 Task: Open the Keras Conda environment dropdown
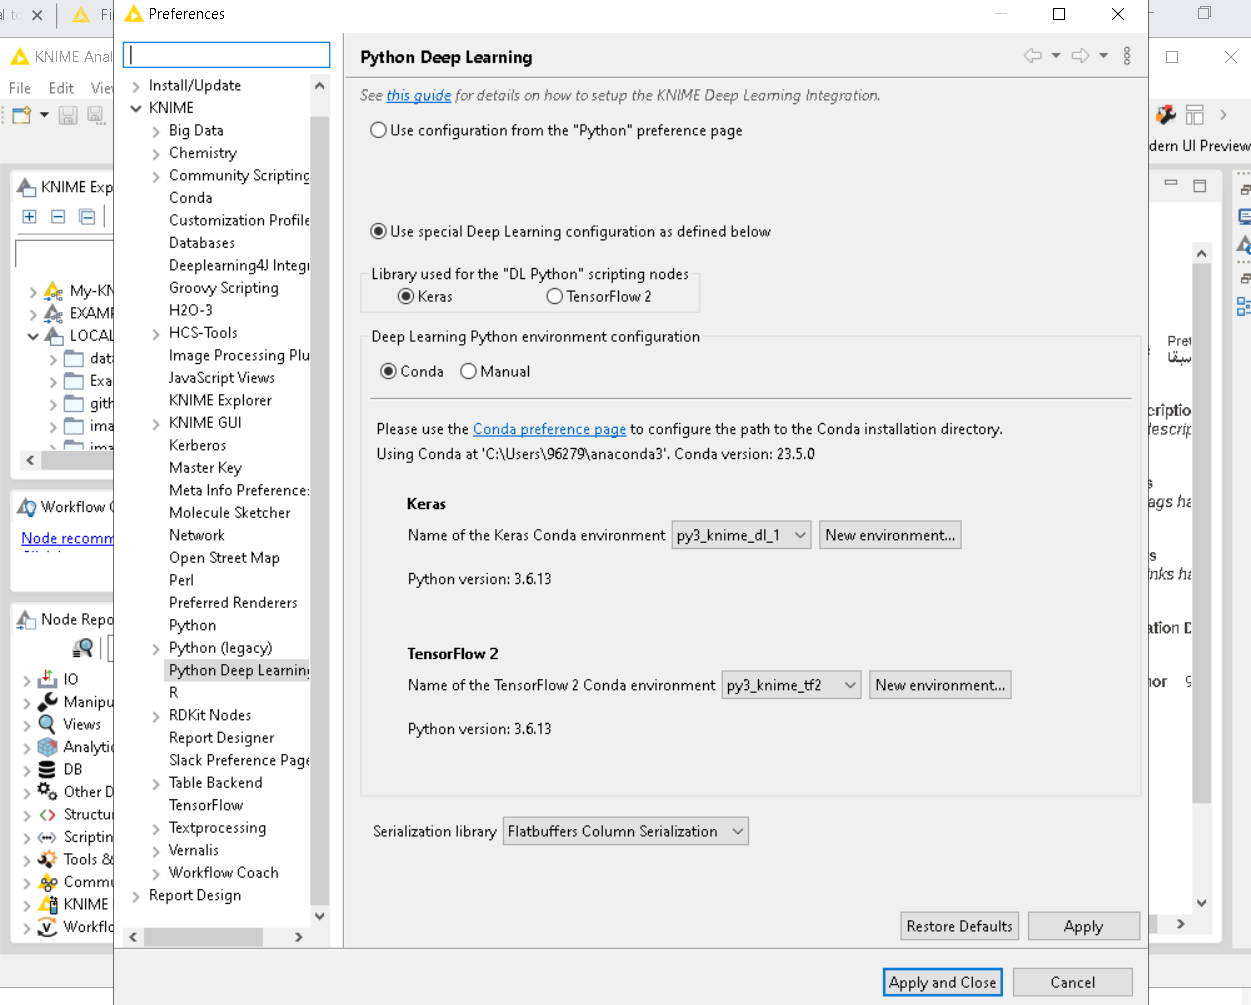tap(741, 535)
